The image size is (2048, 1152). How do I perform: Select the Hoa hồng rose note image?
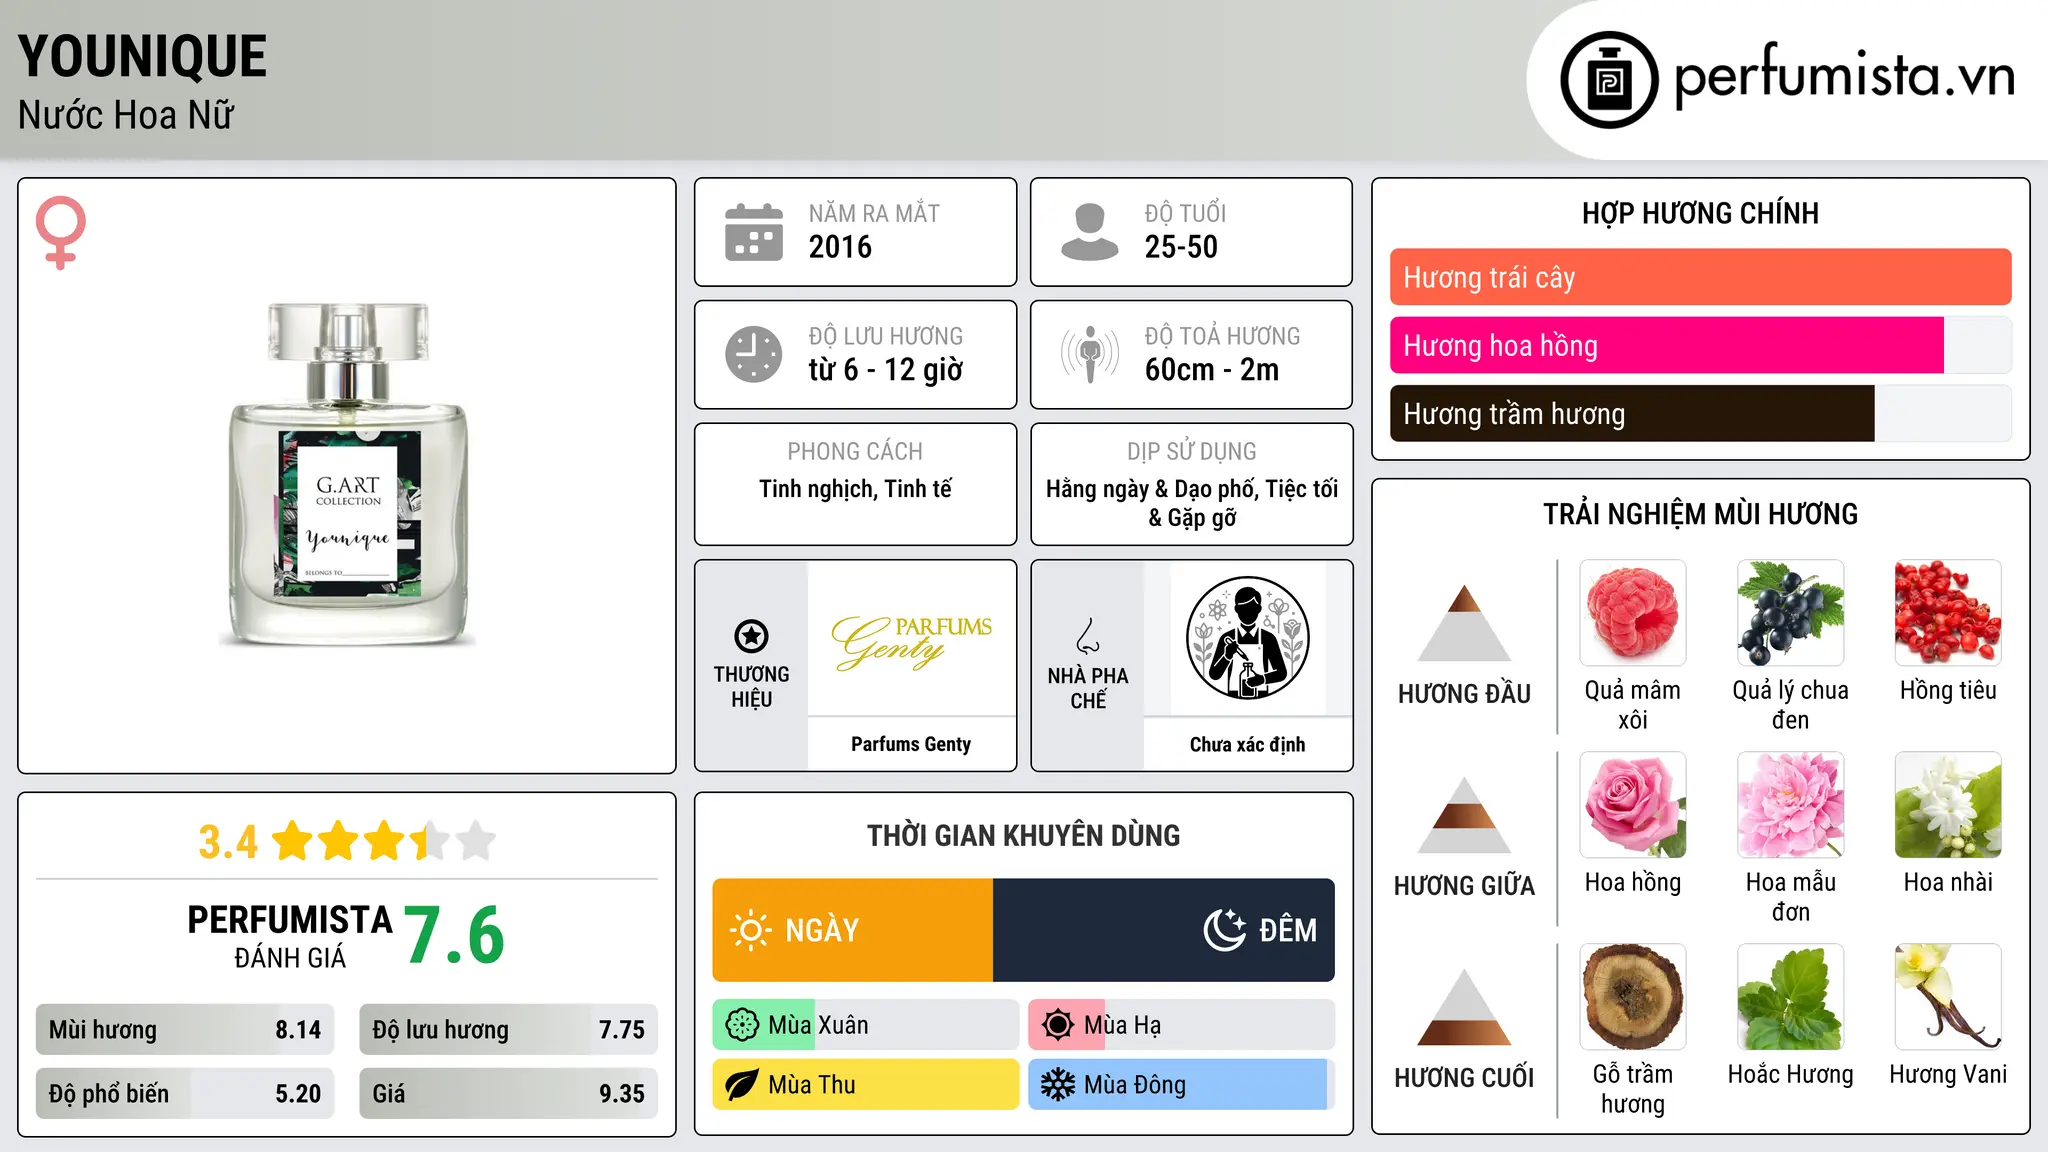click(1633, 805)
